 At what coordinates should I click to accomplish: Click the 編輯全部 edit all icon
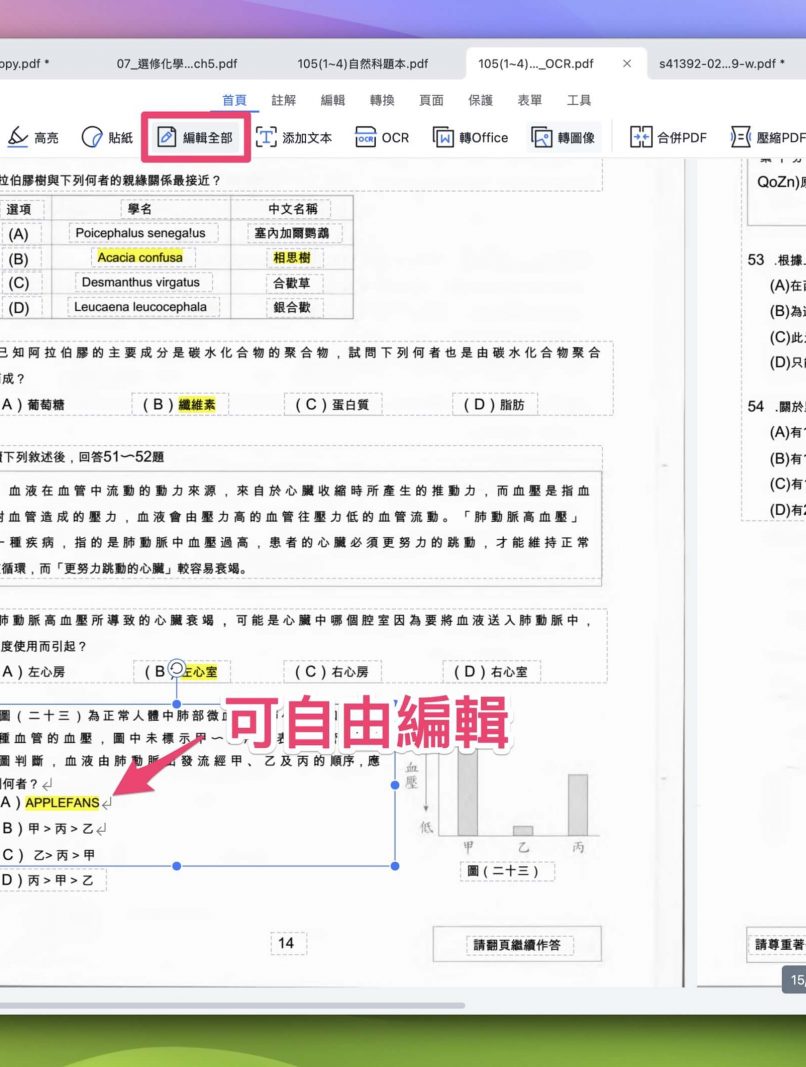(167, 137)
